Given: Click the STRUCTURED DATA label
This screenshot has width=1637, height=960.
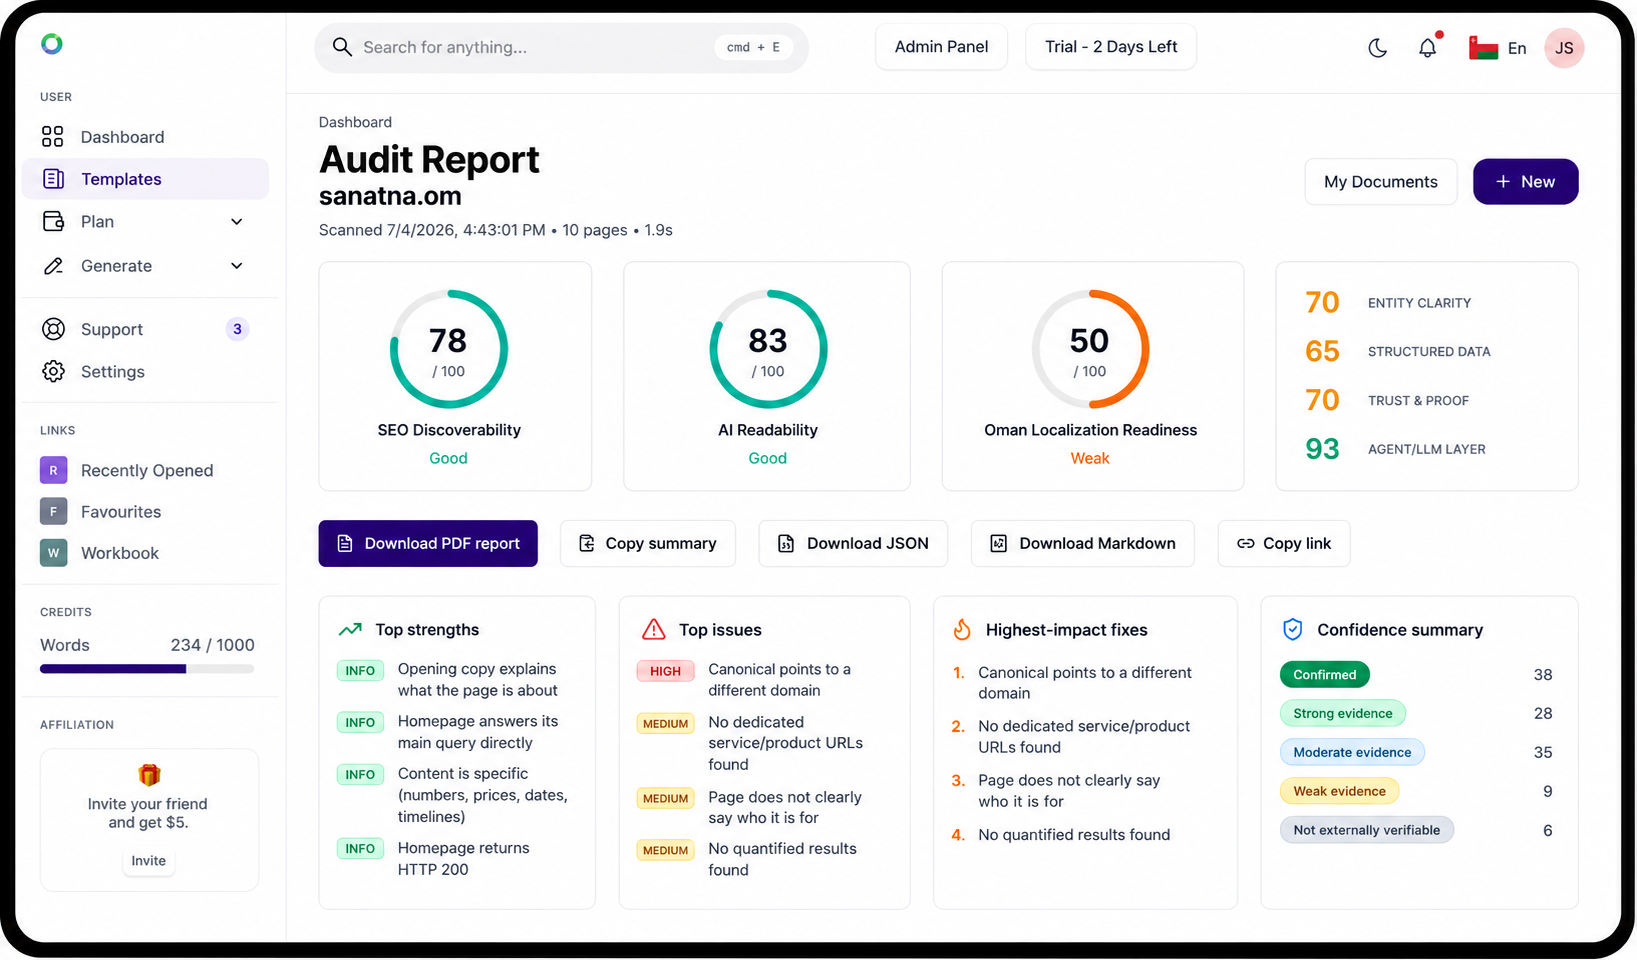Looking at the screenshot, I should (x=1429, y=352).
